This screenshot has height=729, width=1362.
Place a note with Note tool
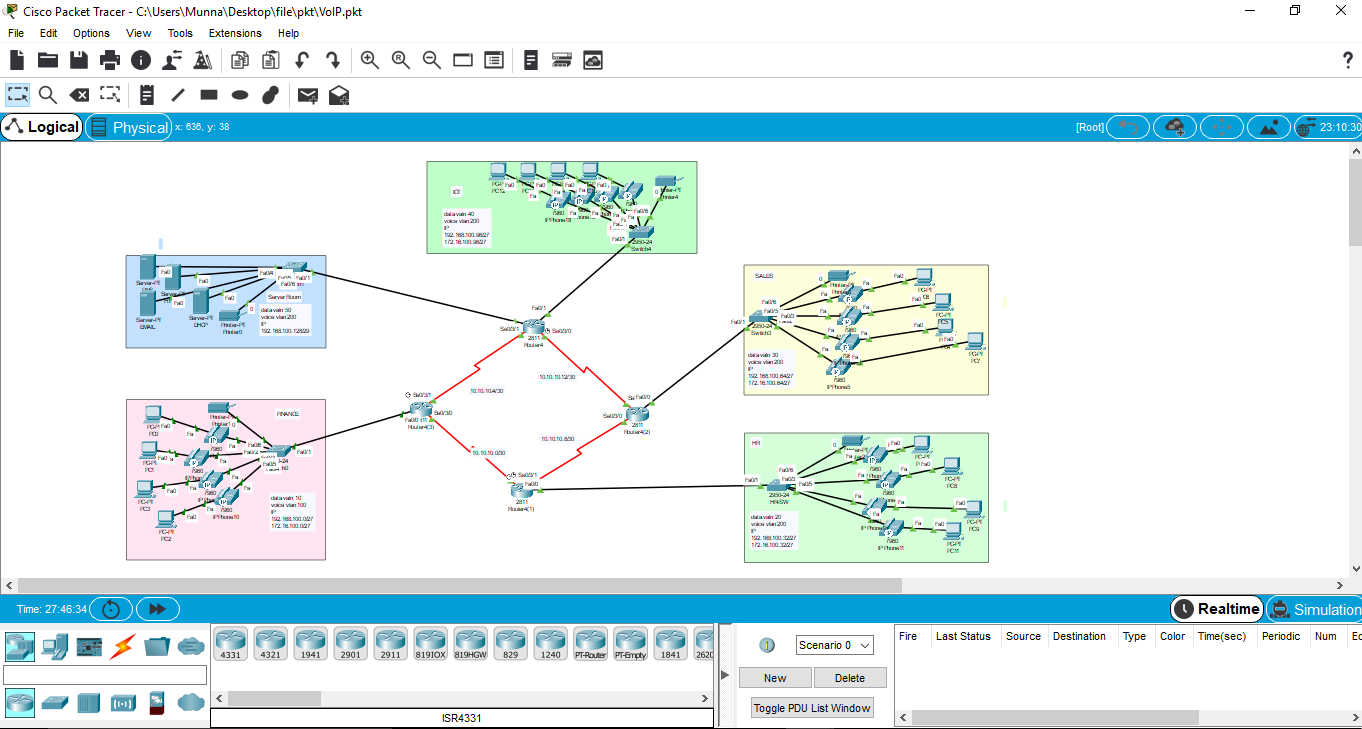point(147,95)
